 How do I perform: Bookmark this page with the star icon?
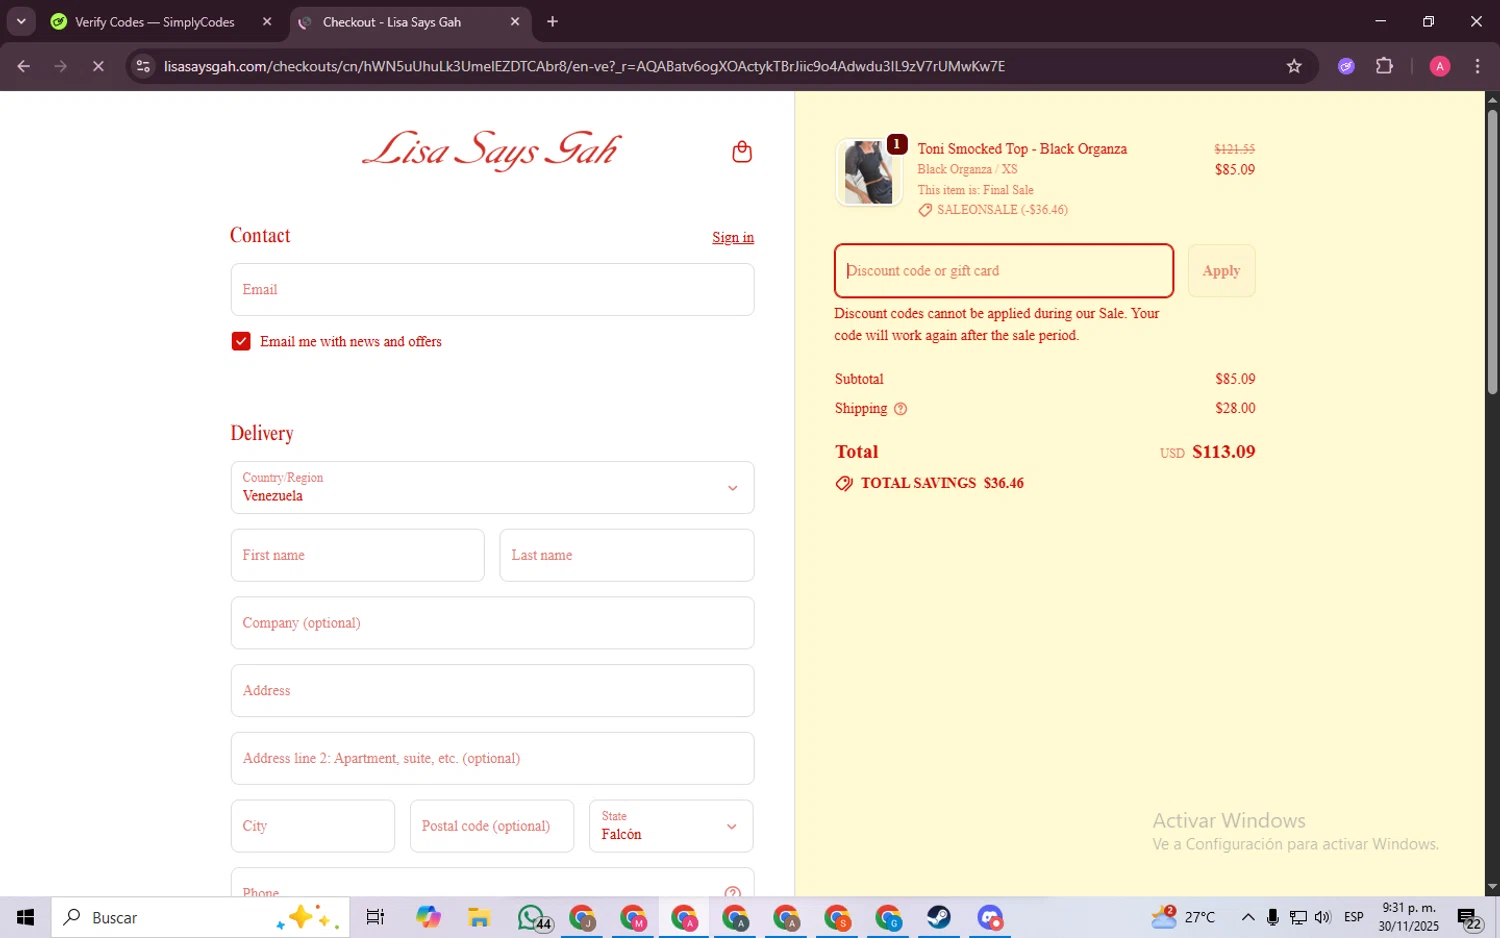click(x=1294, y=66)
